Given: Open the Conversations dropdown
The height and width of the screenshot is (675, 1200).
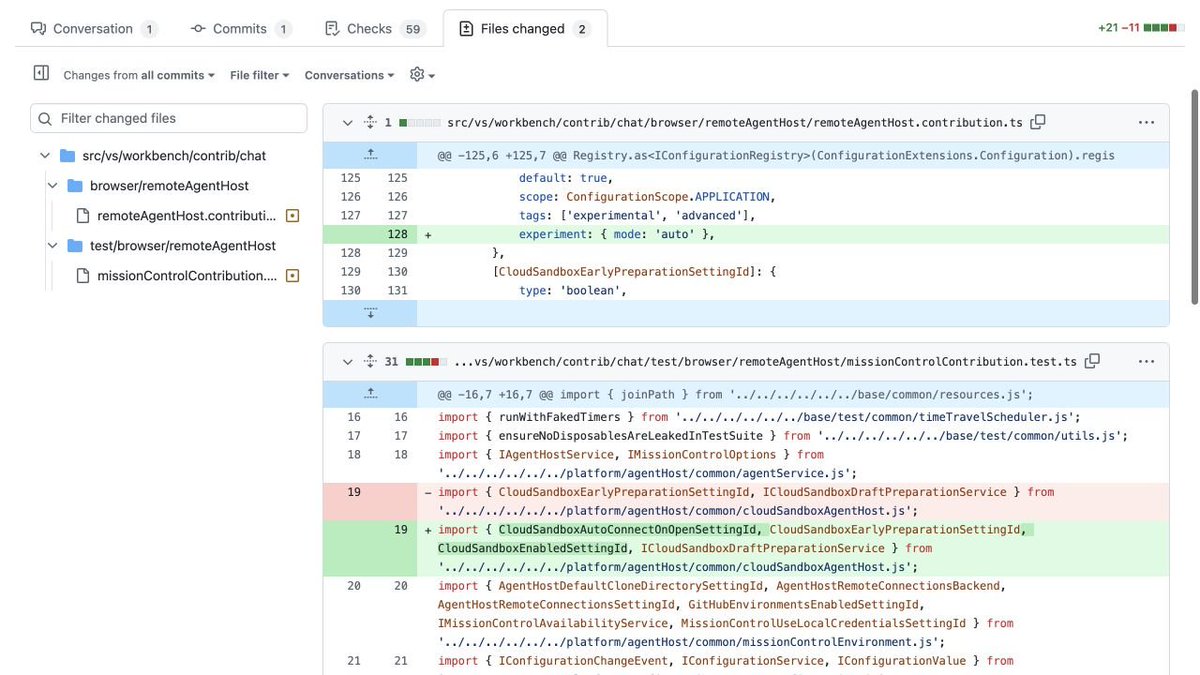Looking at the screenshot, I should [x=349, y=75].
